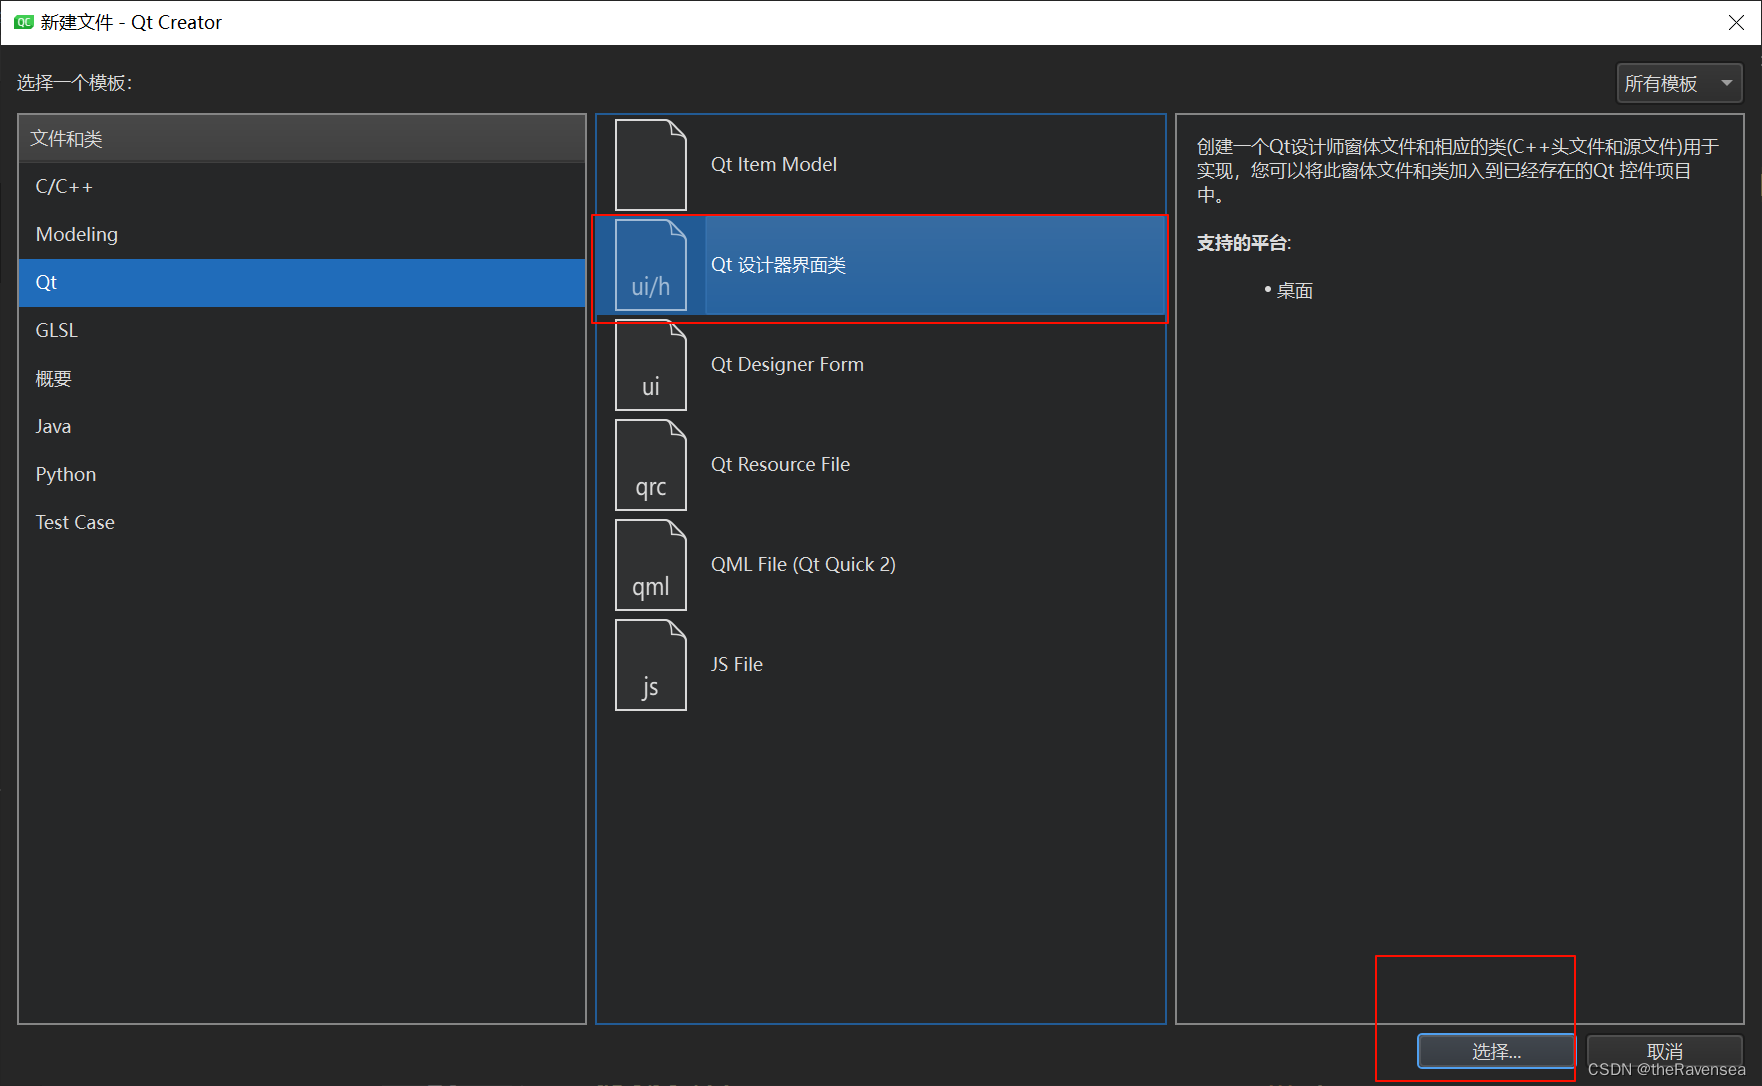Select the Qt Item Model template
Screen dimensions: 1762x1086
881,165
